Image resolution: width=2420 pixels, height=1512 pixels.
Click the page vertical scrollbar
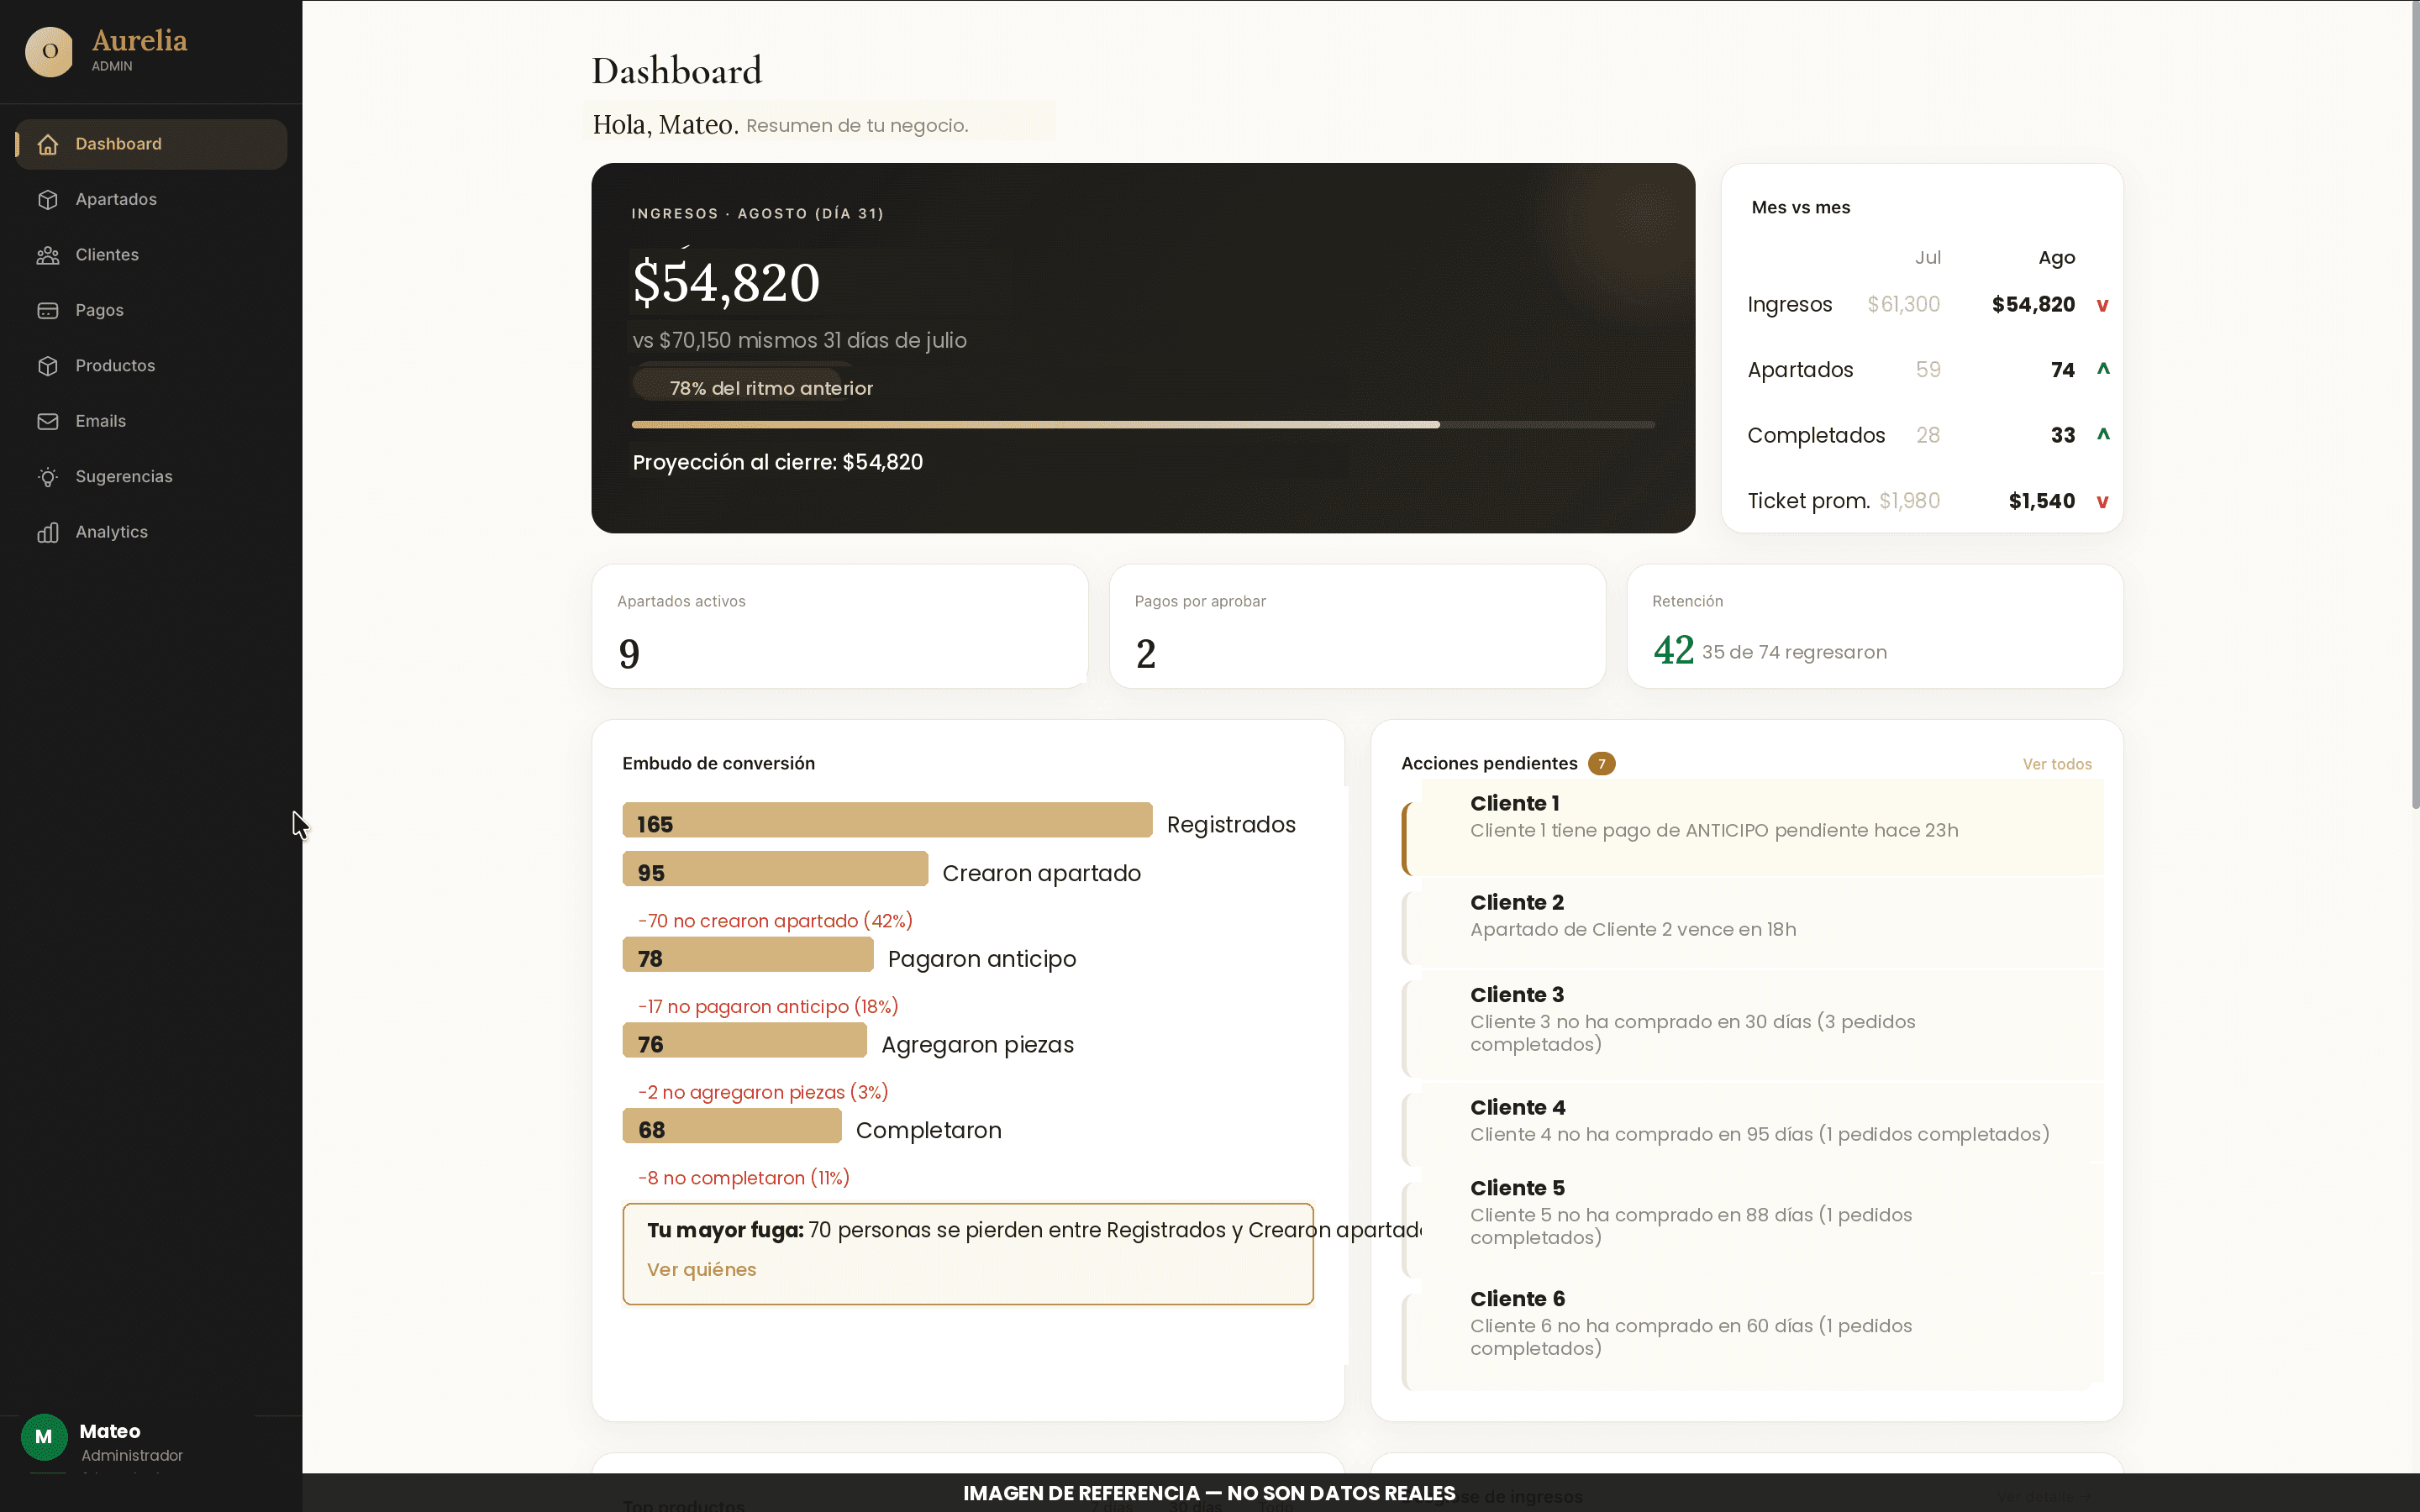pos(2414,405)
